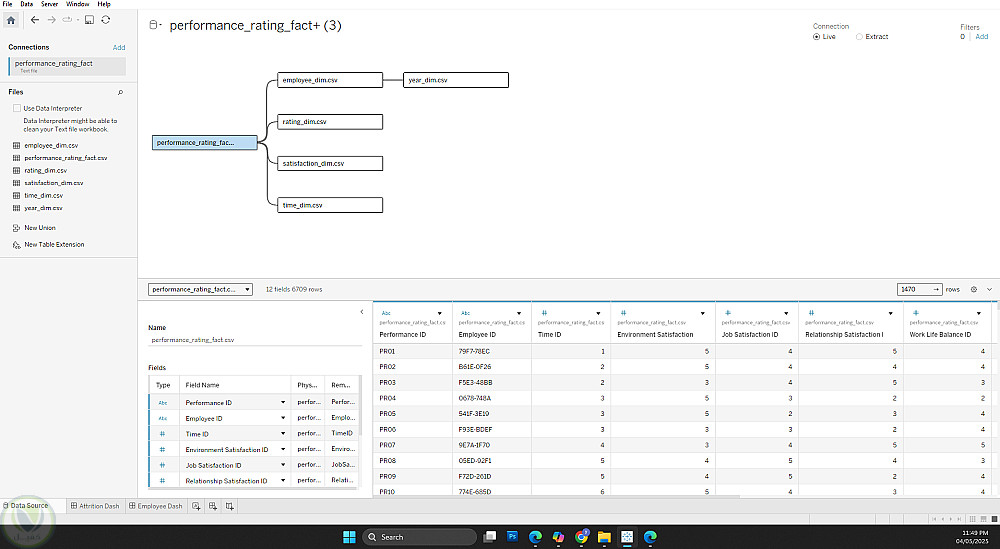The height and width of the screenshot is (549, 1000).
Task: Open the Data menu
Action: (27, 4)
